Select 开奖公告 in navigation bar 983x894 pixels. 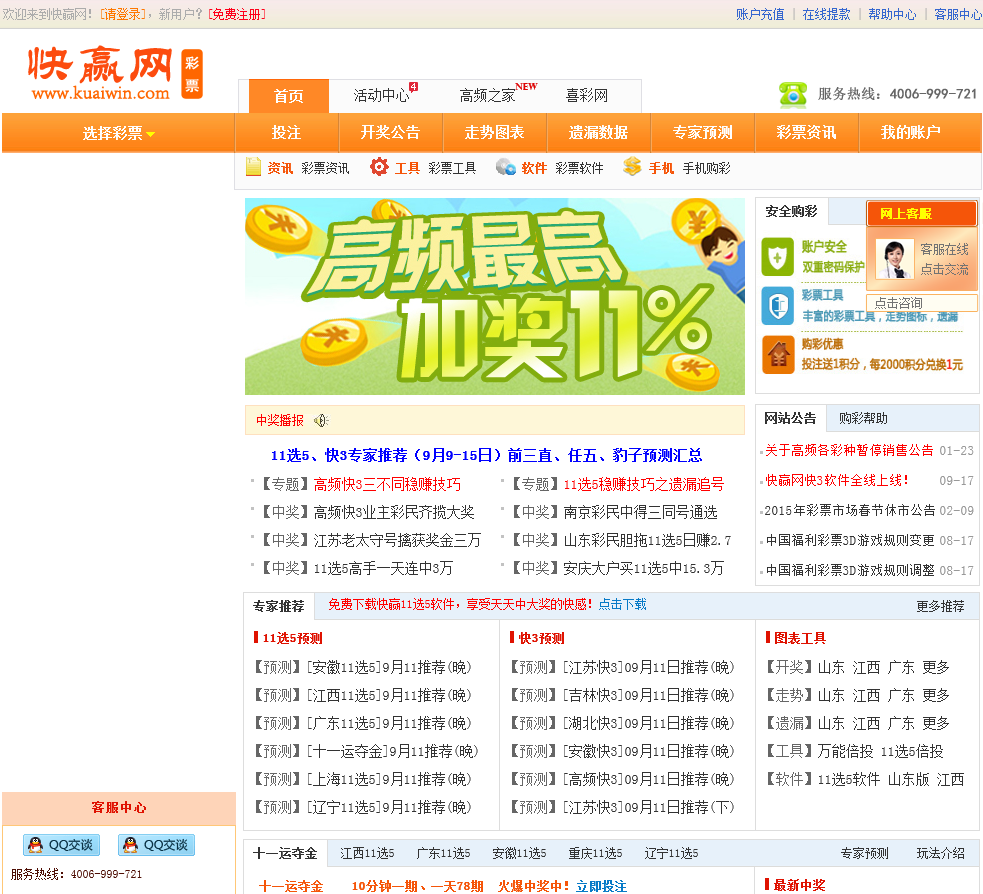click(391, 132)
